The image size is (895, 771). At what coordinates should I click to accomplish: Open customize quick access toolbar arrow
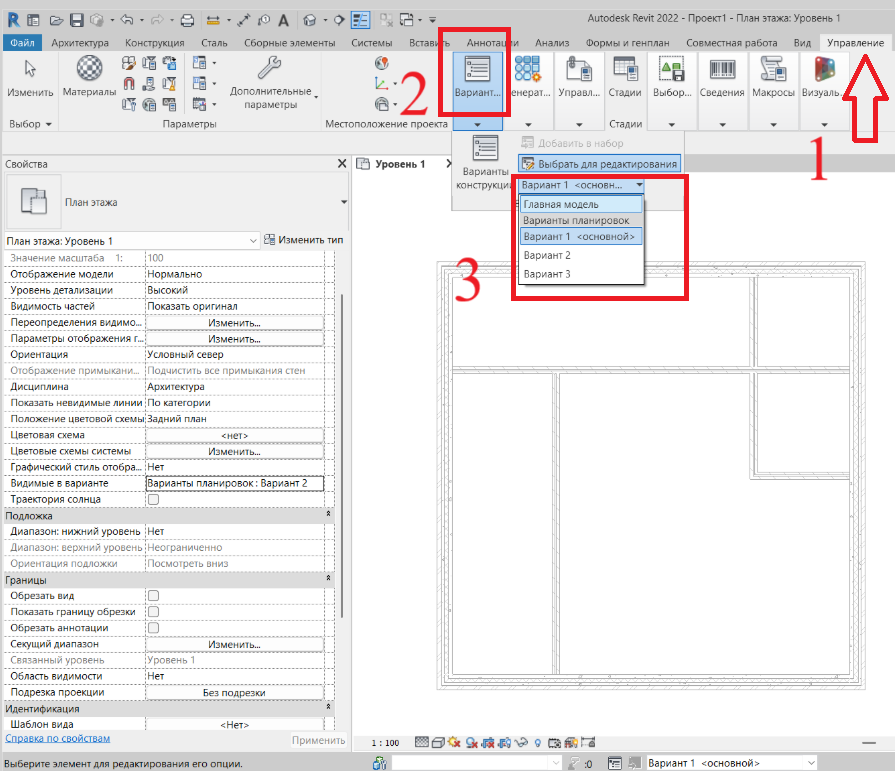(x=433, y=21)
